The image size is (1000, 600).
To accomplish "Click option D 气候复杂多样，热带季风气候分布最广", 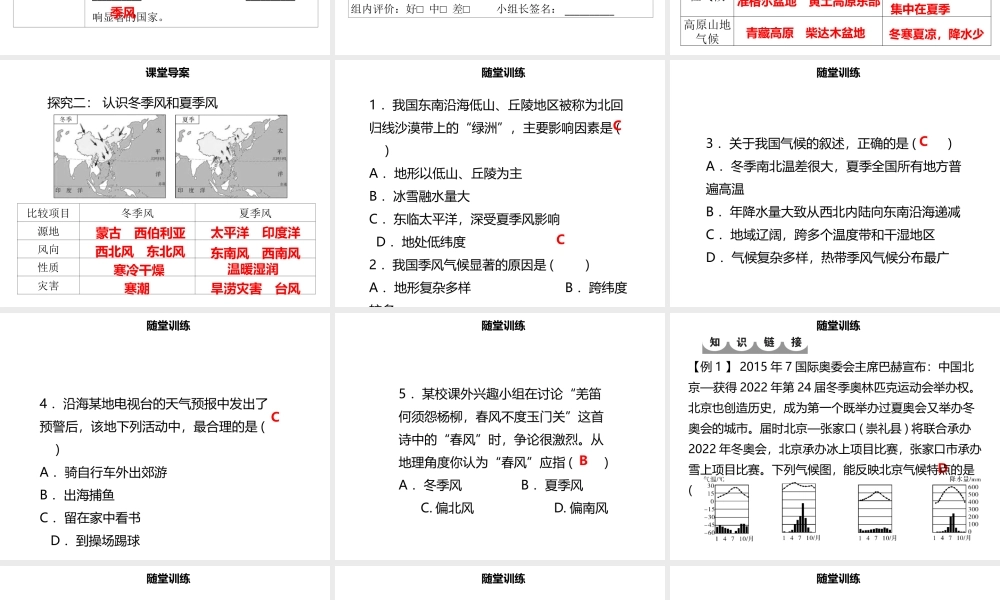I will [x=827, y=258].
